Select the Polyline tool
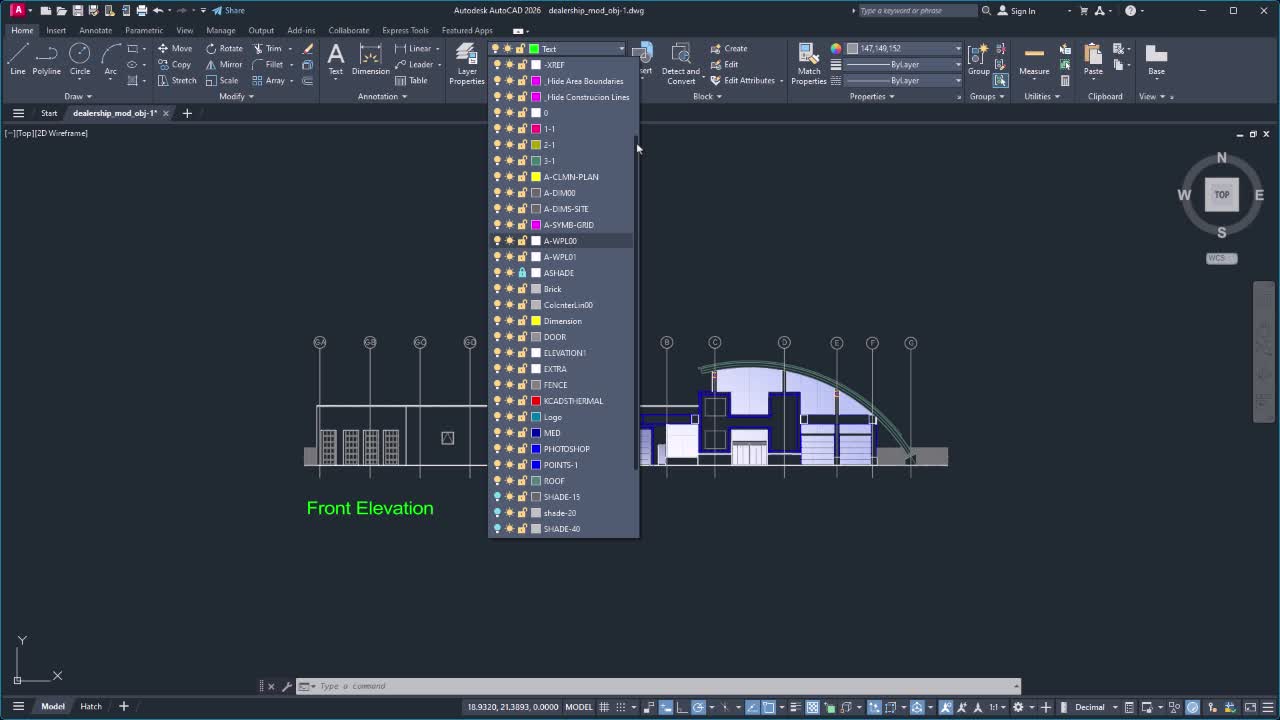Image resolution: width=1280 pixels, height=720 pixels. 46,59
